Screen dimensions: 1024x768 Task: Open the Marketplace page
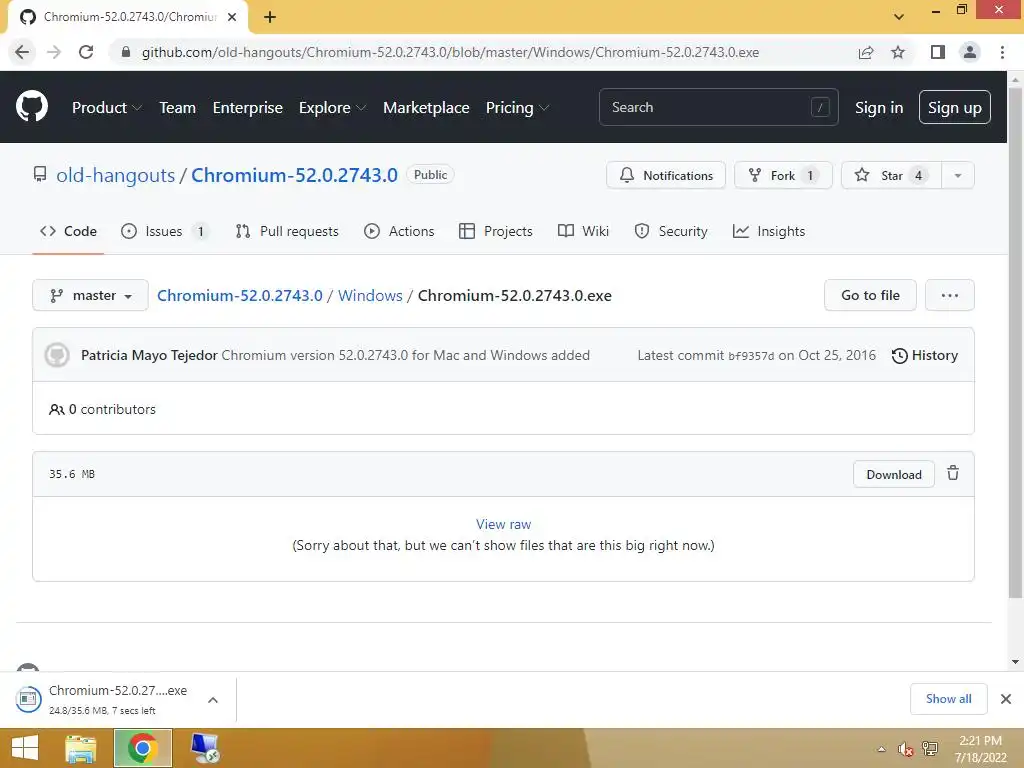(426, 107)
